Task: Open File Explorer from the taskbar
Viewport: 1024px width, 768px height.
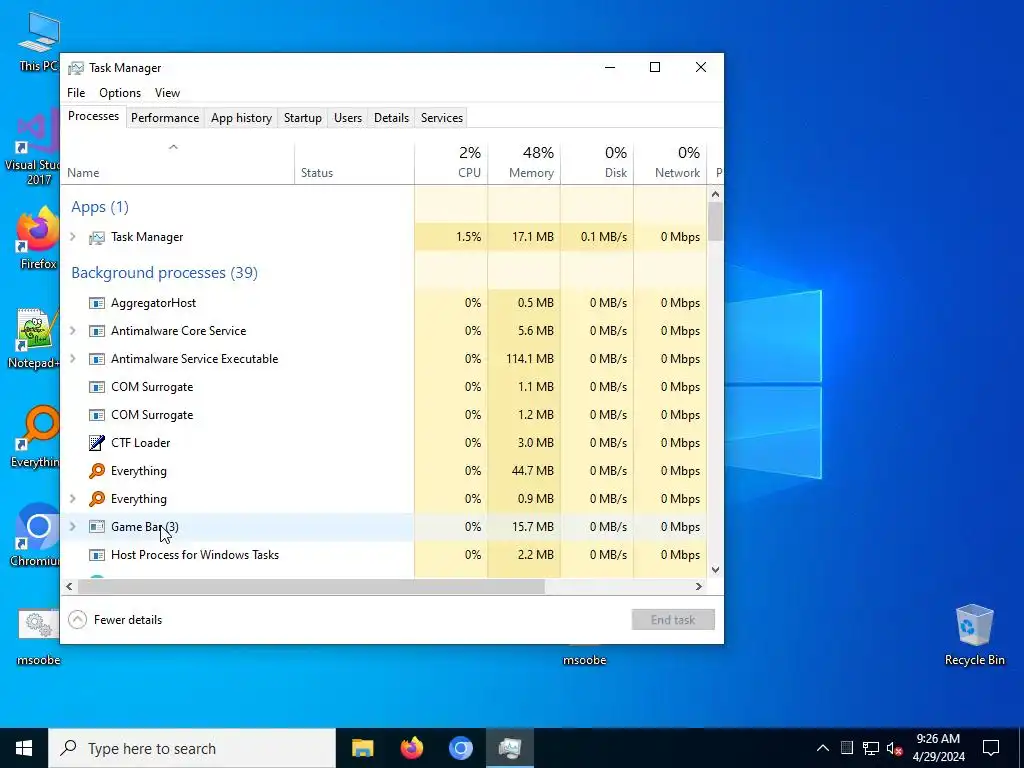Action: (362, 748)
